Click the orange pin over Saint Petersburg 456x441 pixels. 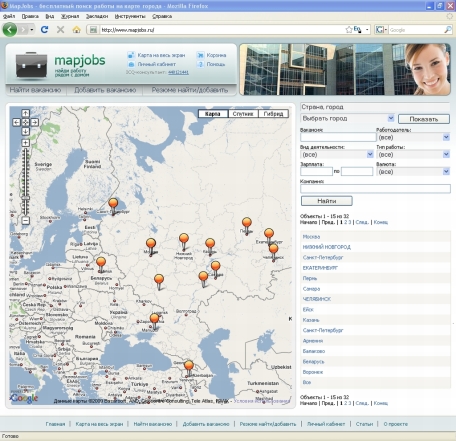(x=113, y=204)
